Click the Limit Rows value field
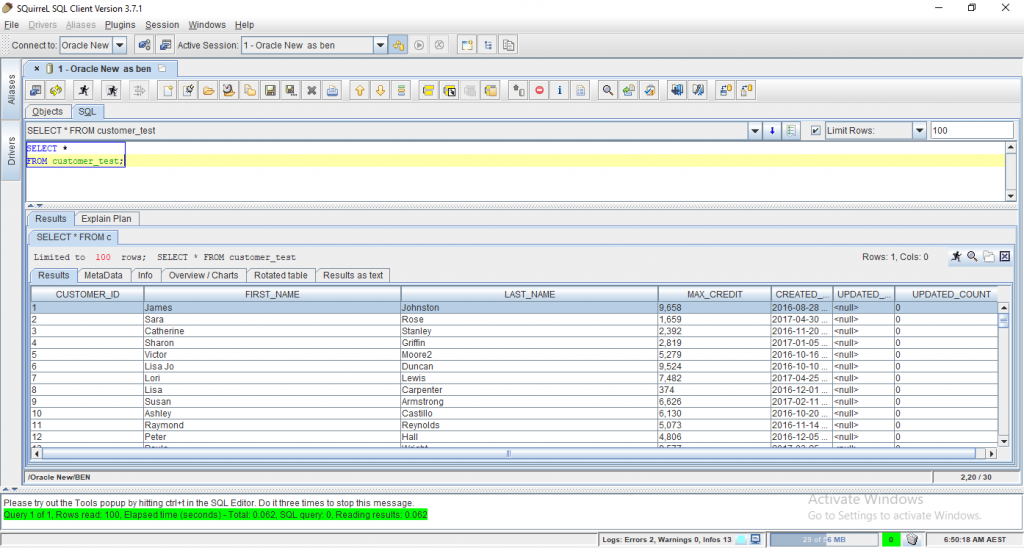 968,131
